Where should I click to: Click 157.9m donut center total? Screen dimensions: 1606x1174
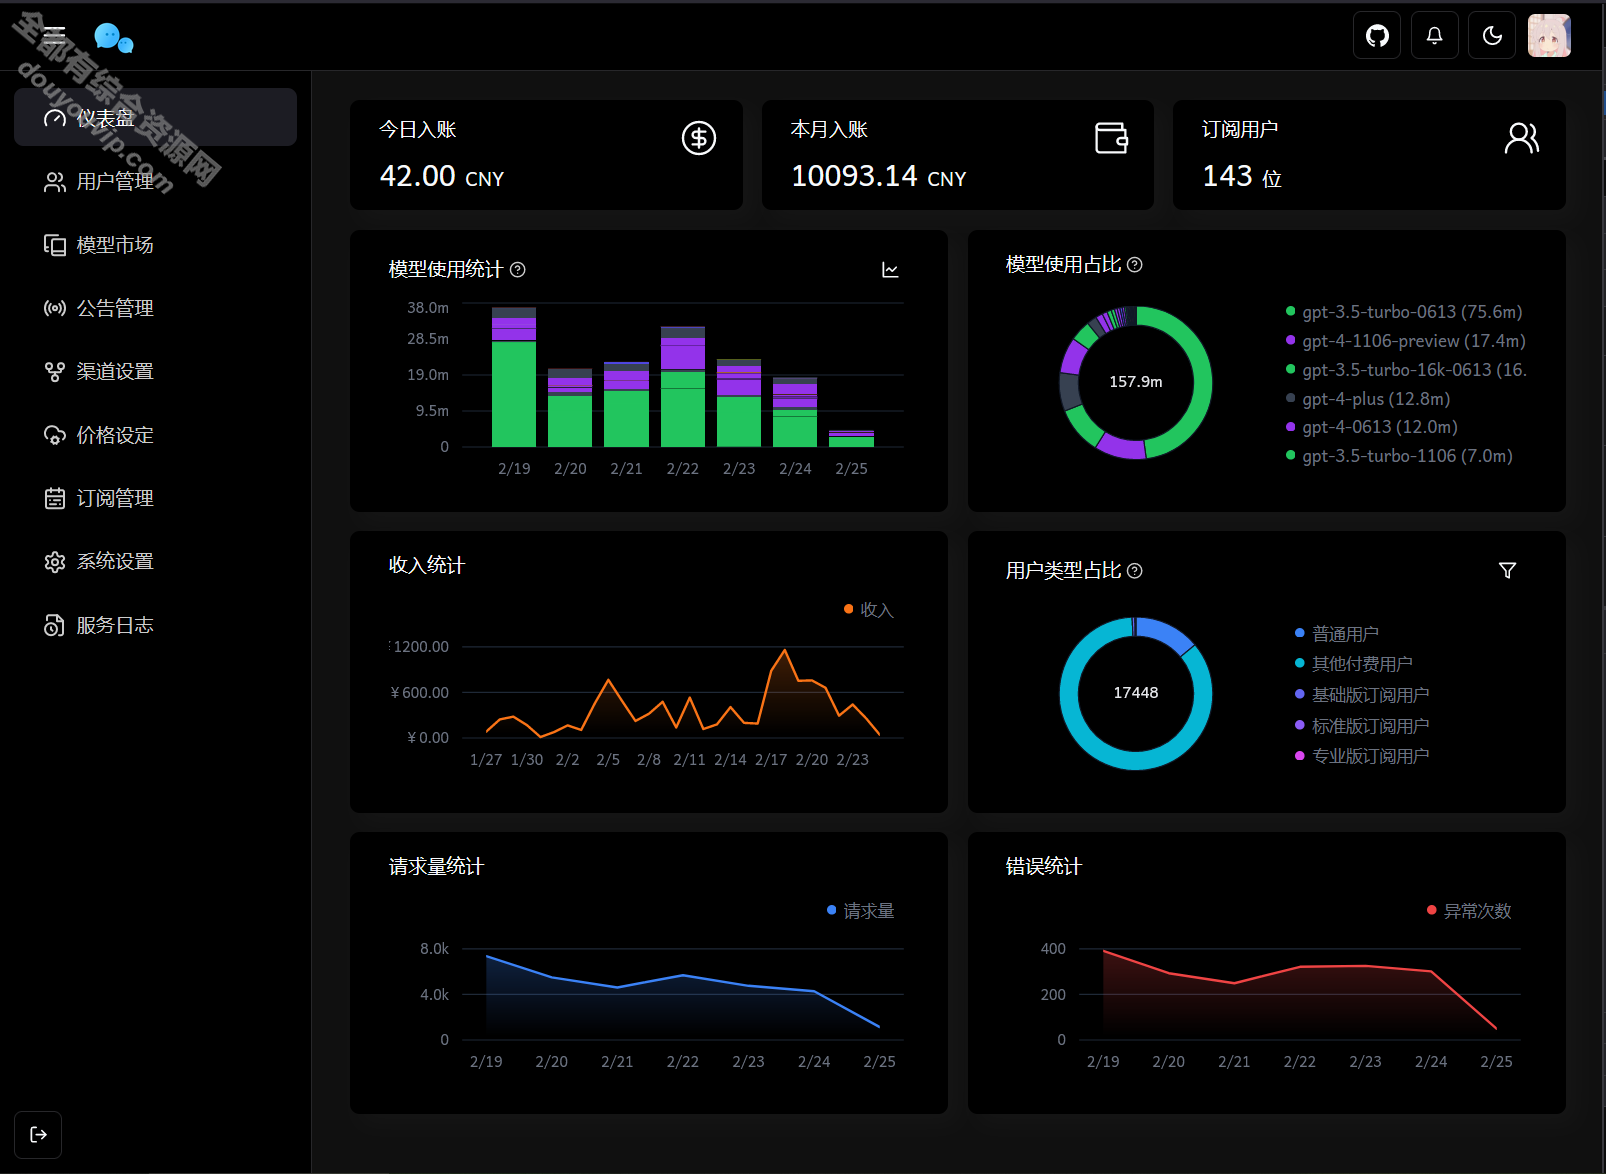[1135, 382]
